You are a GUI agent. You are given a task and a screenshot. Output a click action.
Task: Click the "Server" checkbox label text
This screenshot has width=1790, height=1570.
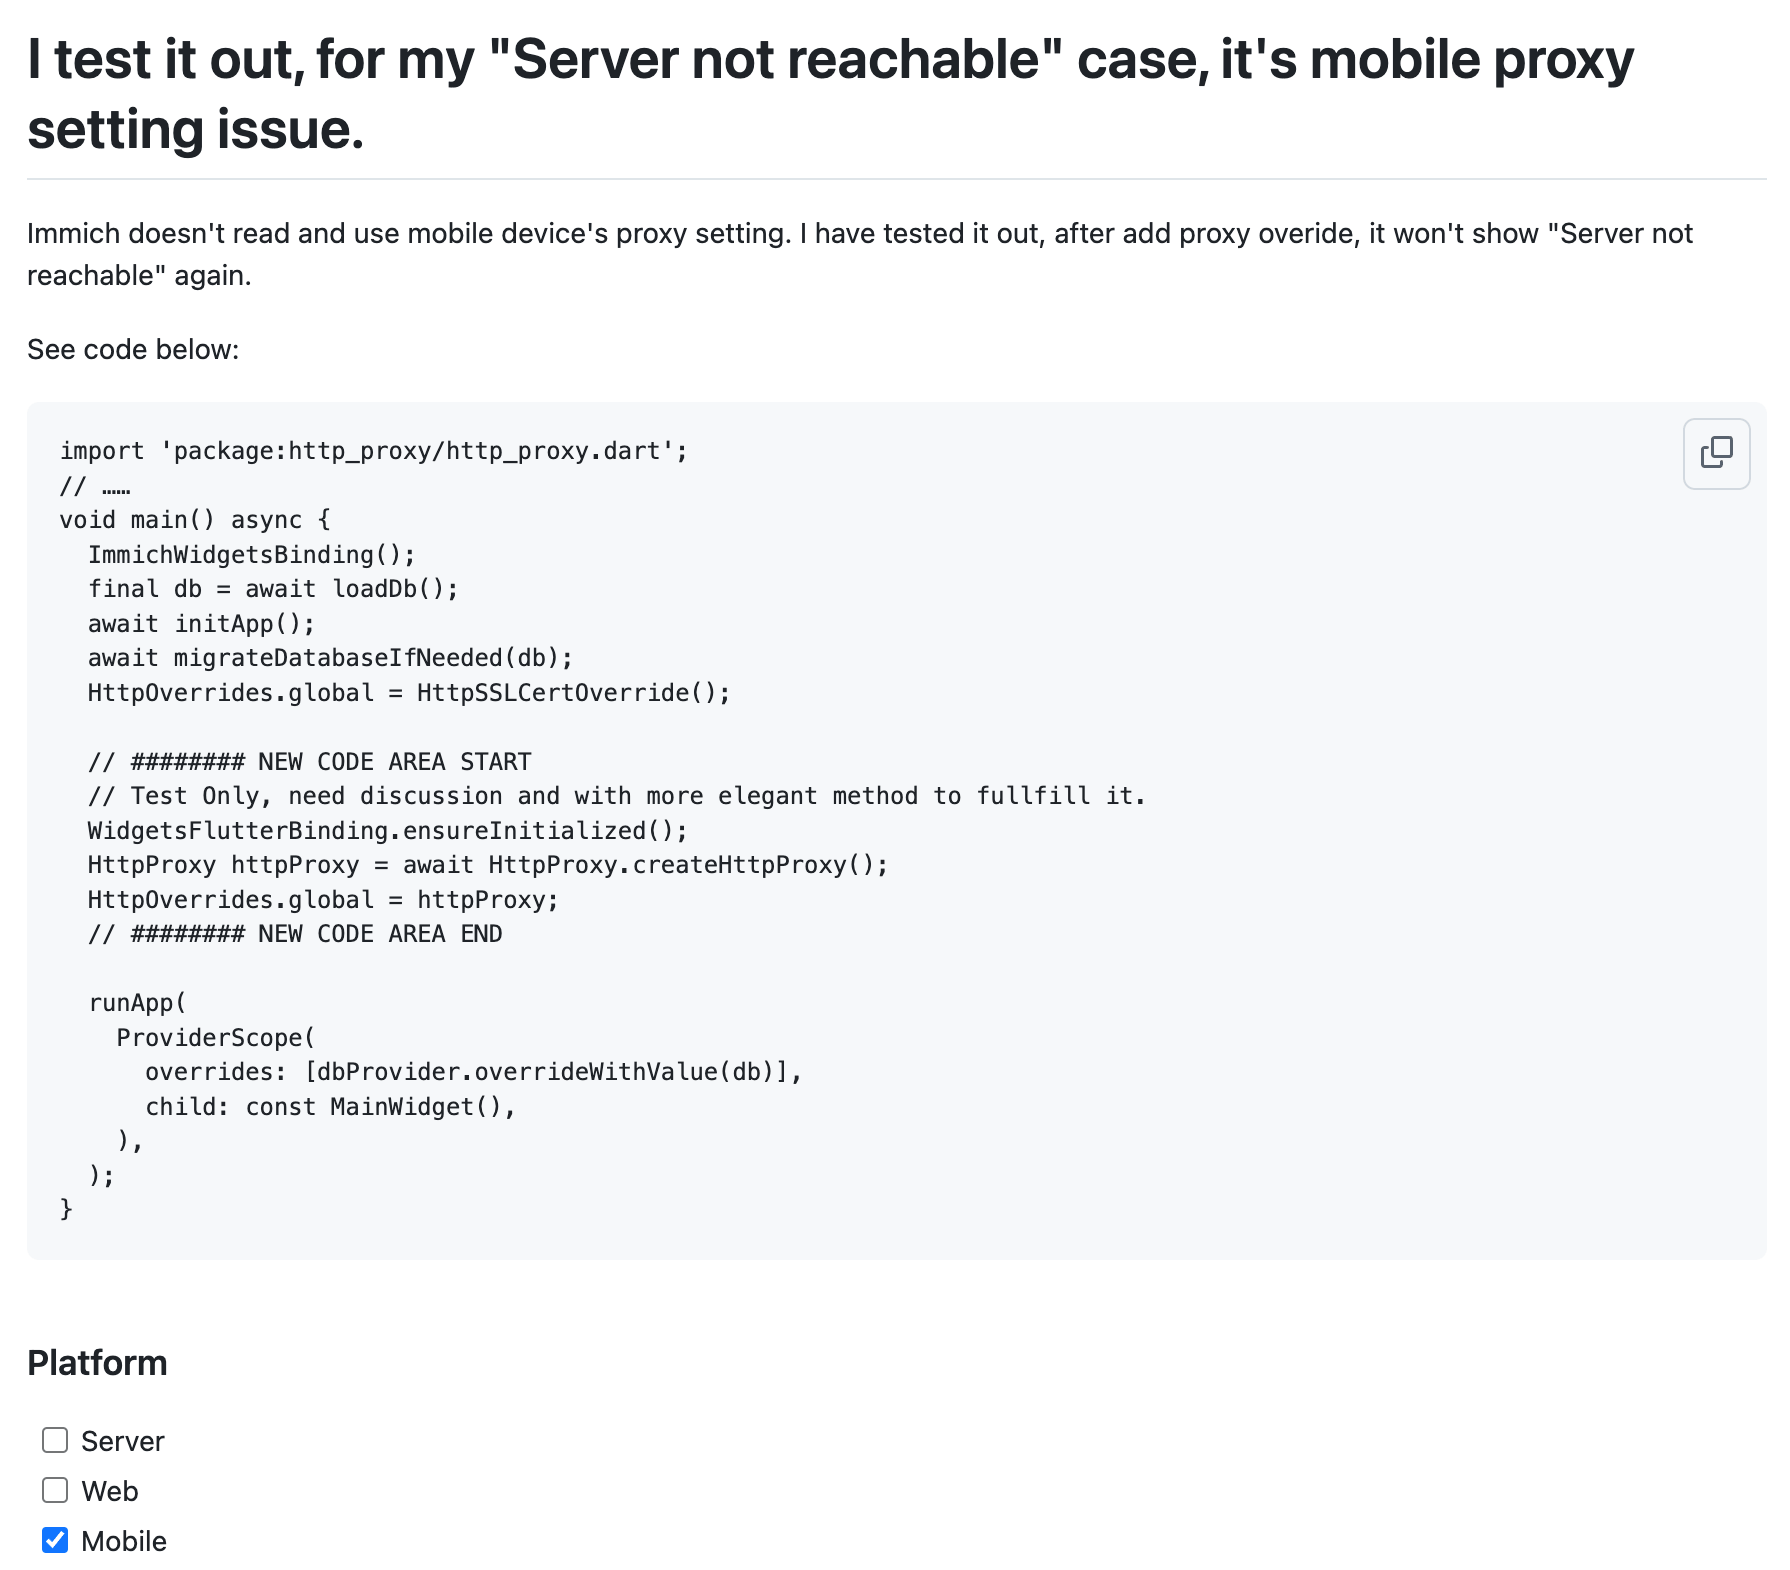pos(122,1441)
